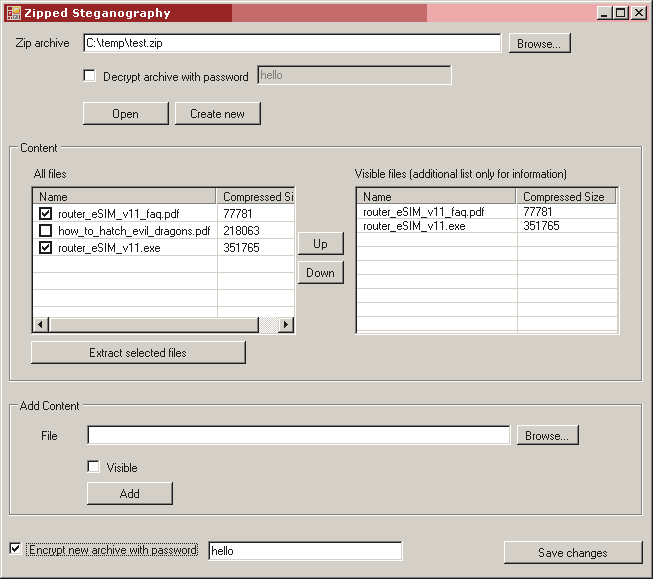Click compressed size 218063 cell
The height and width of the screenshot is (579, 653).
[241, 231]
